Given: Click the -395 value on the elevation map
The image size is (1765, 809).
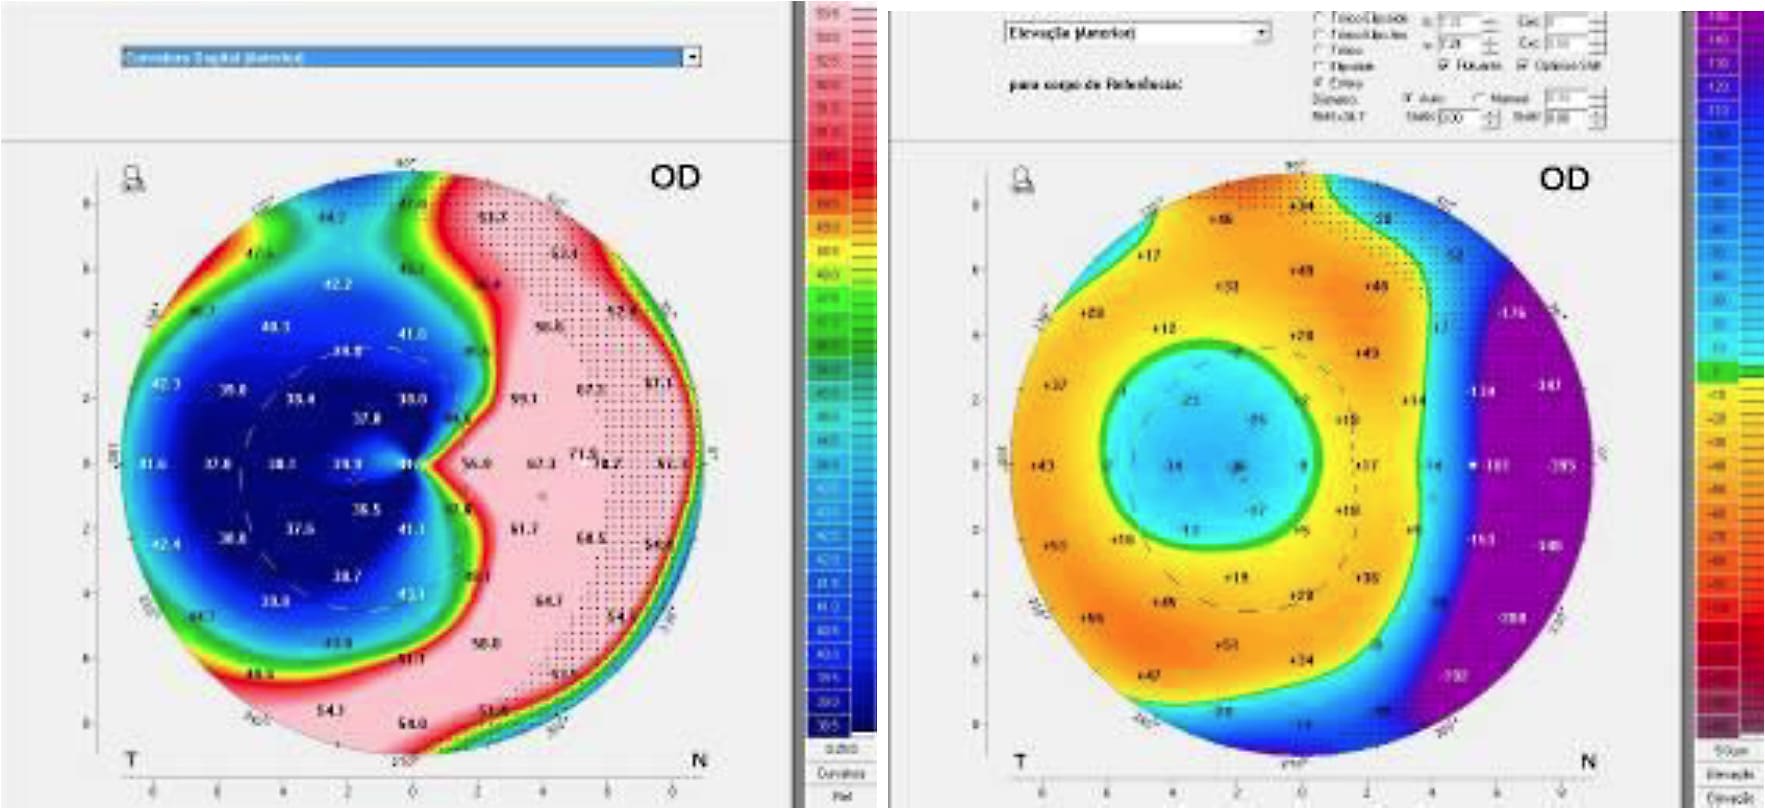Looking at the screenshot, I should point(1561,466).
